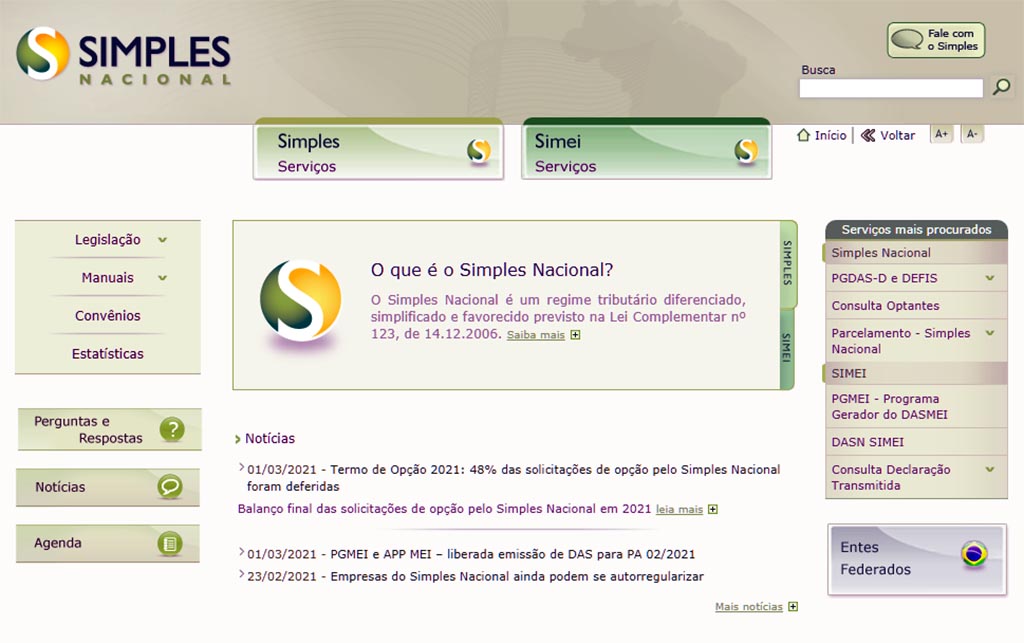Decrease font size with the A- button
Viewport: 1024px width, 643px height.
(972, 134)
